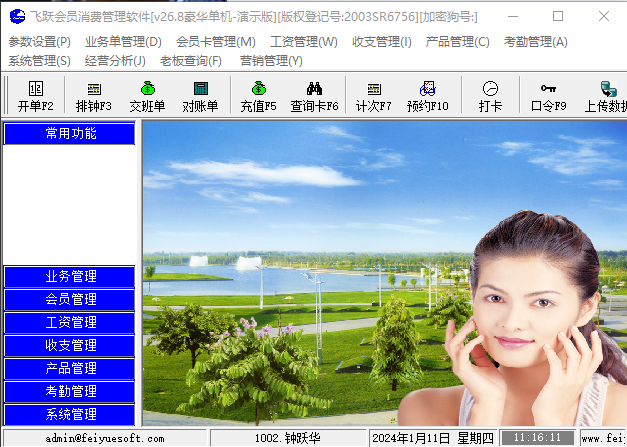Open the 会员卡管理(M) menu

tap(215, 42)
